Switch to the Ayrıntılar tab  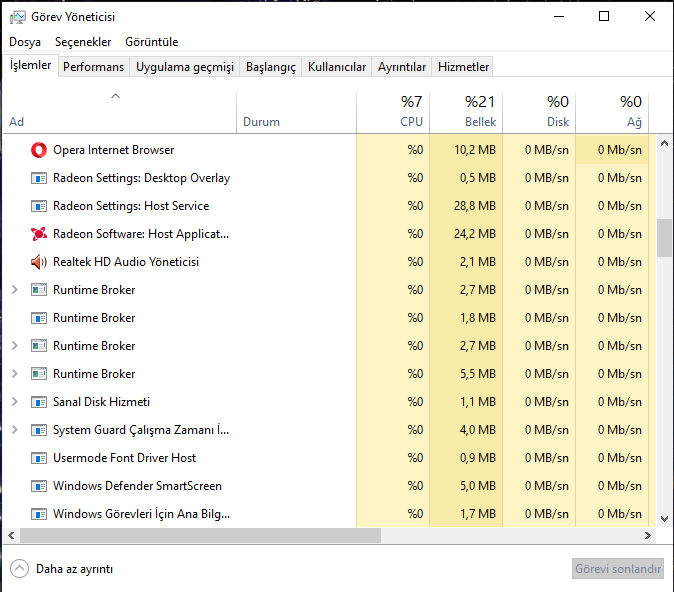click(402, 67)
